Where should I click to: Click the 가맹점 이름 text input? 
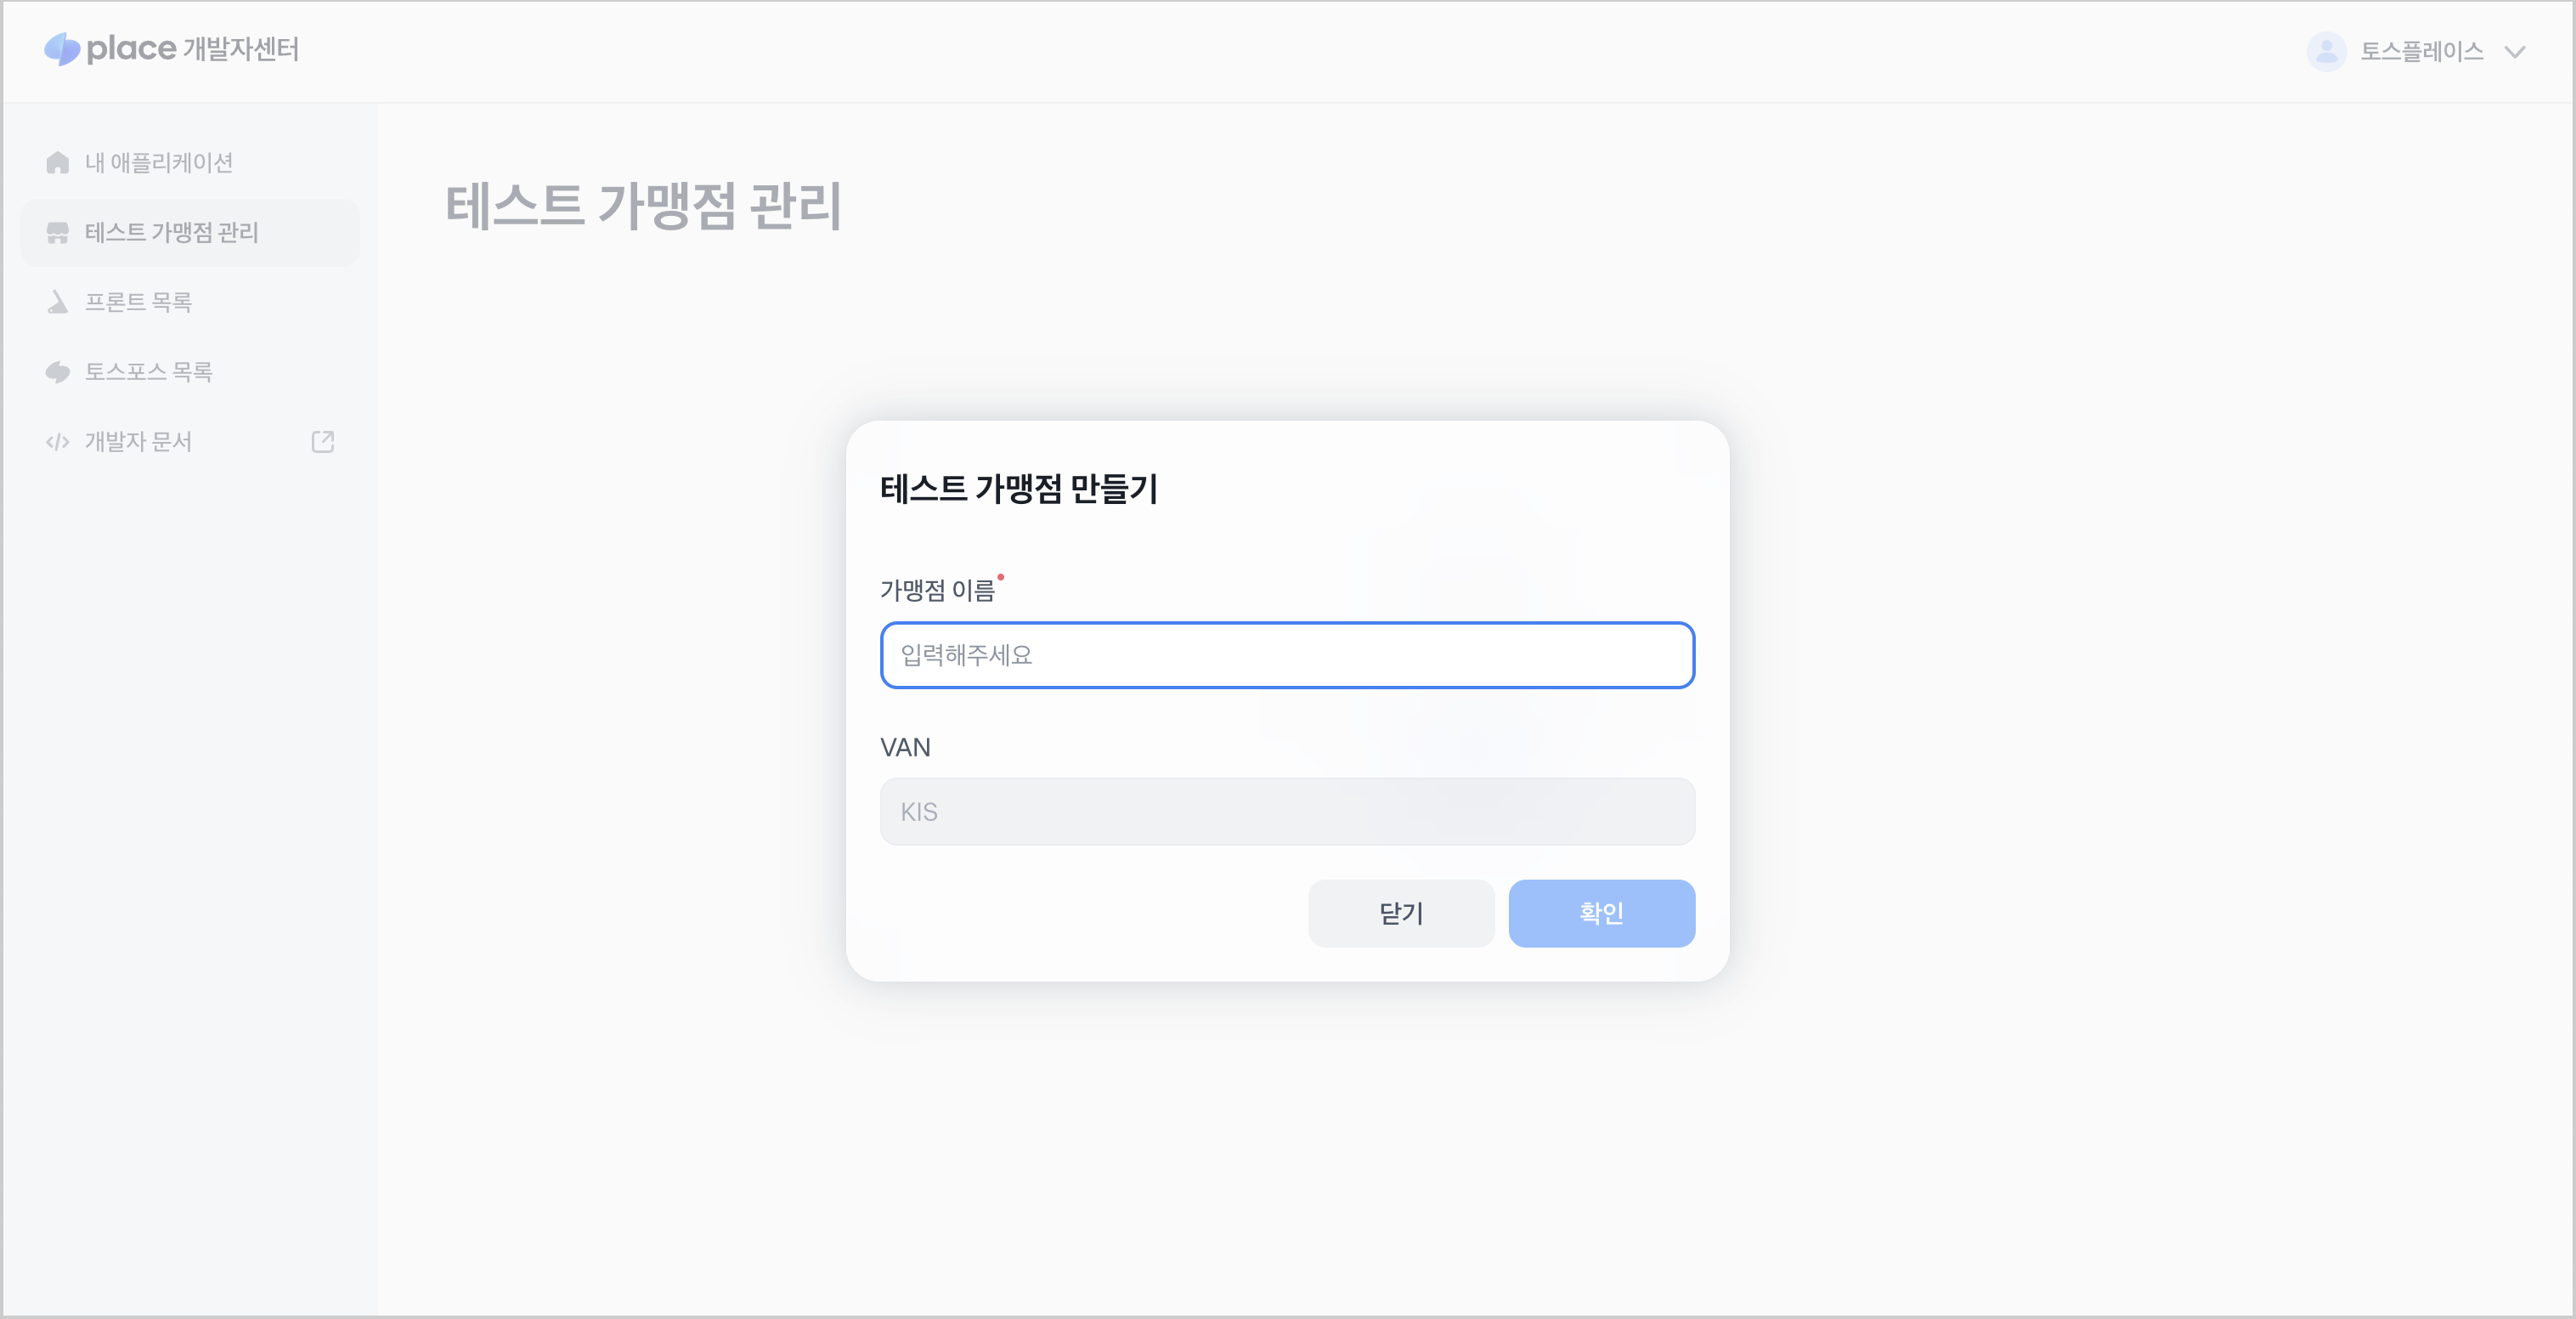pyautogui.click(x=1286, y=655)
